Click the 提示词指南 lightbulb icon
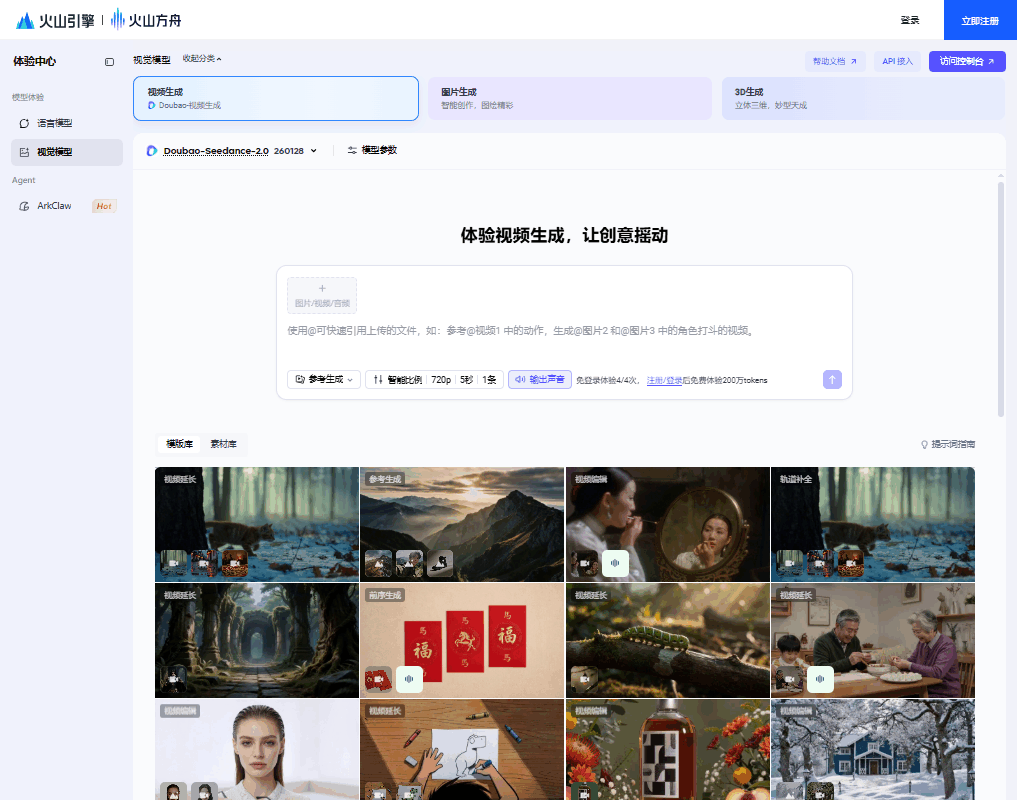The image size is (1017, 800). tap(924, 444)
